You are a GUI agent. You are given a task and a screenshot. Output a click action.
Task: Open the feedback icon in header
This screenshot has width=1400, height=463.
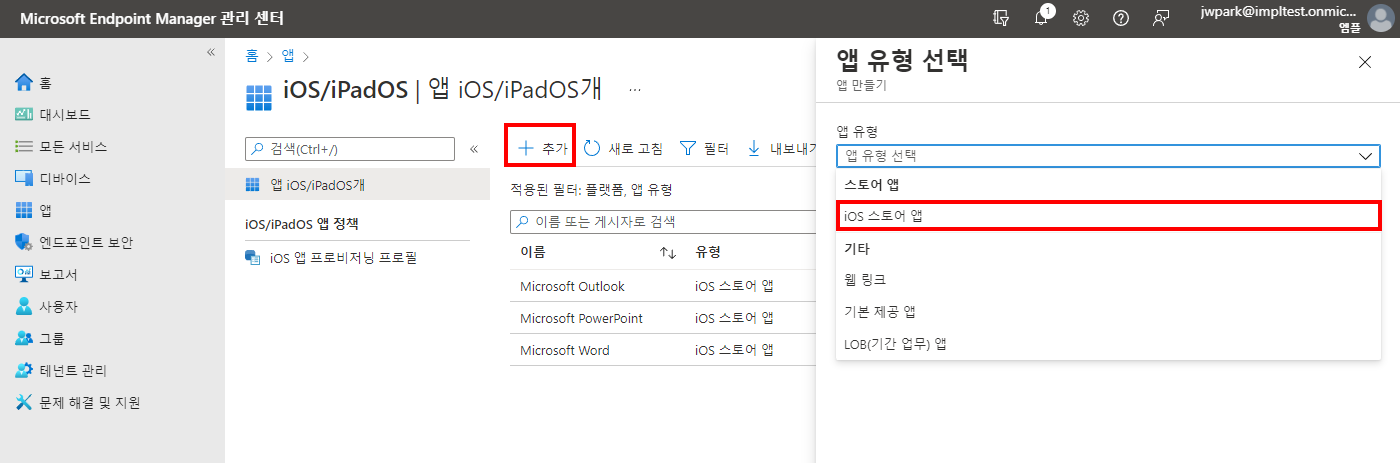(x=1161, y=18)
